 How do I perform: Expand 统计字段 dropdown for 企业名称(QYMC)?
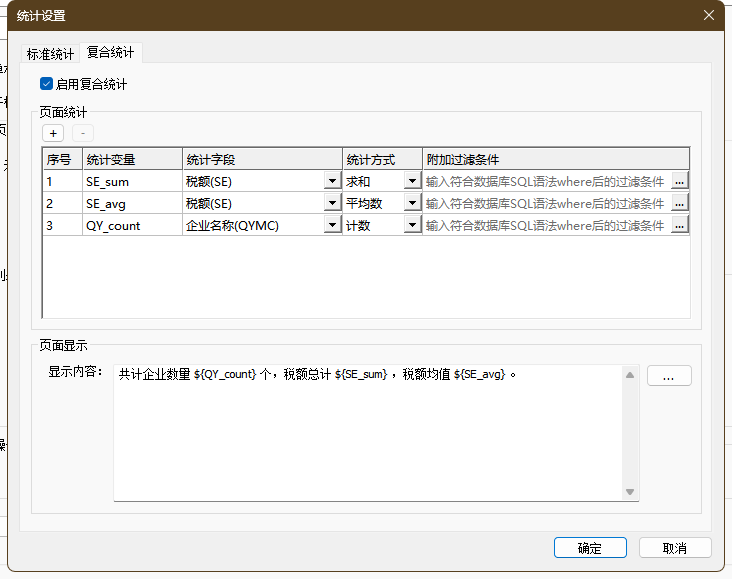[332, 226]
